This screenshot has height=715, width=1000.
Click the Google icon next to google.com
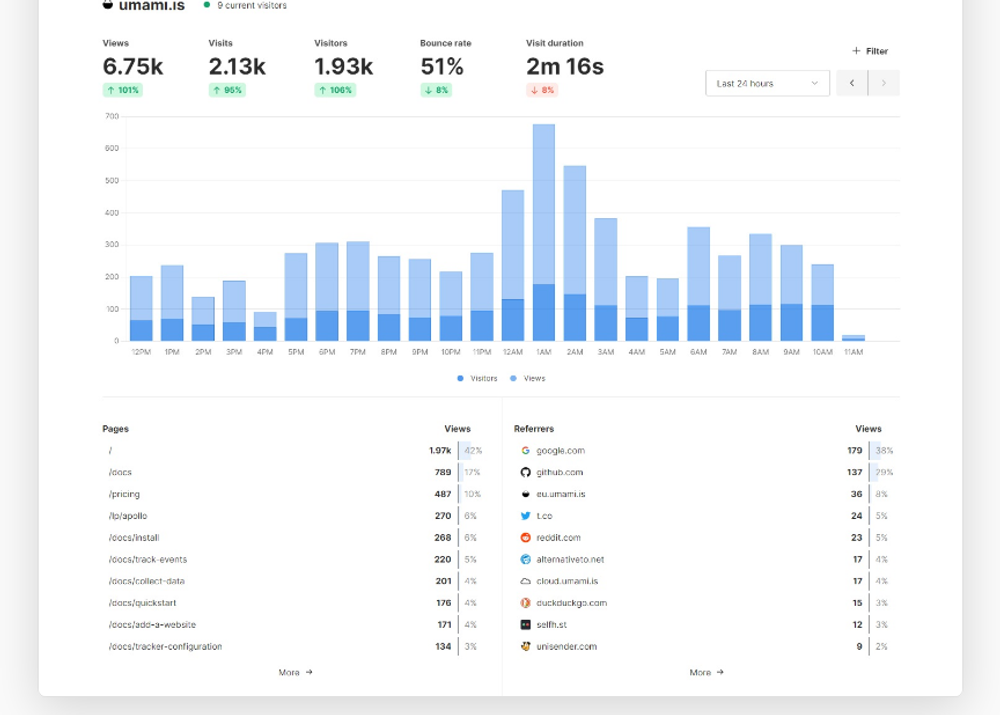pyautogui.click(x=526, y=451)
